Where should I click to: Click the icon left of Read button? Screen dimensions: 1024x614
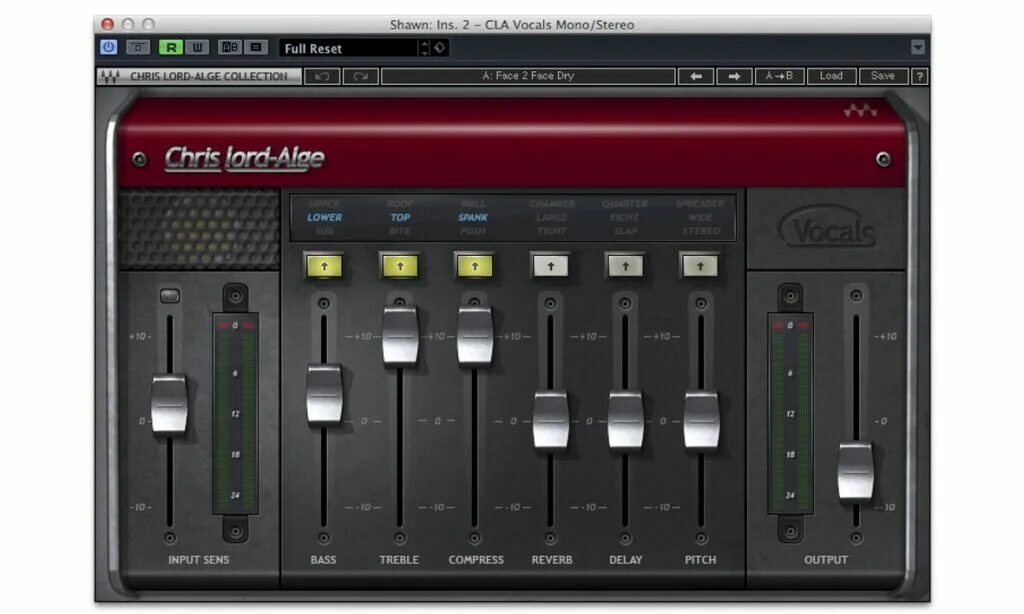pyautogui.click(x=138, y=47)
